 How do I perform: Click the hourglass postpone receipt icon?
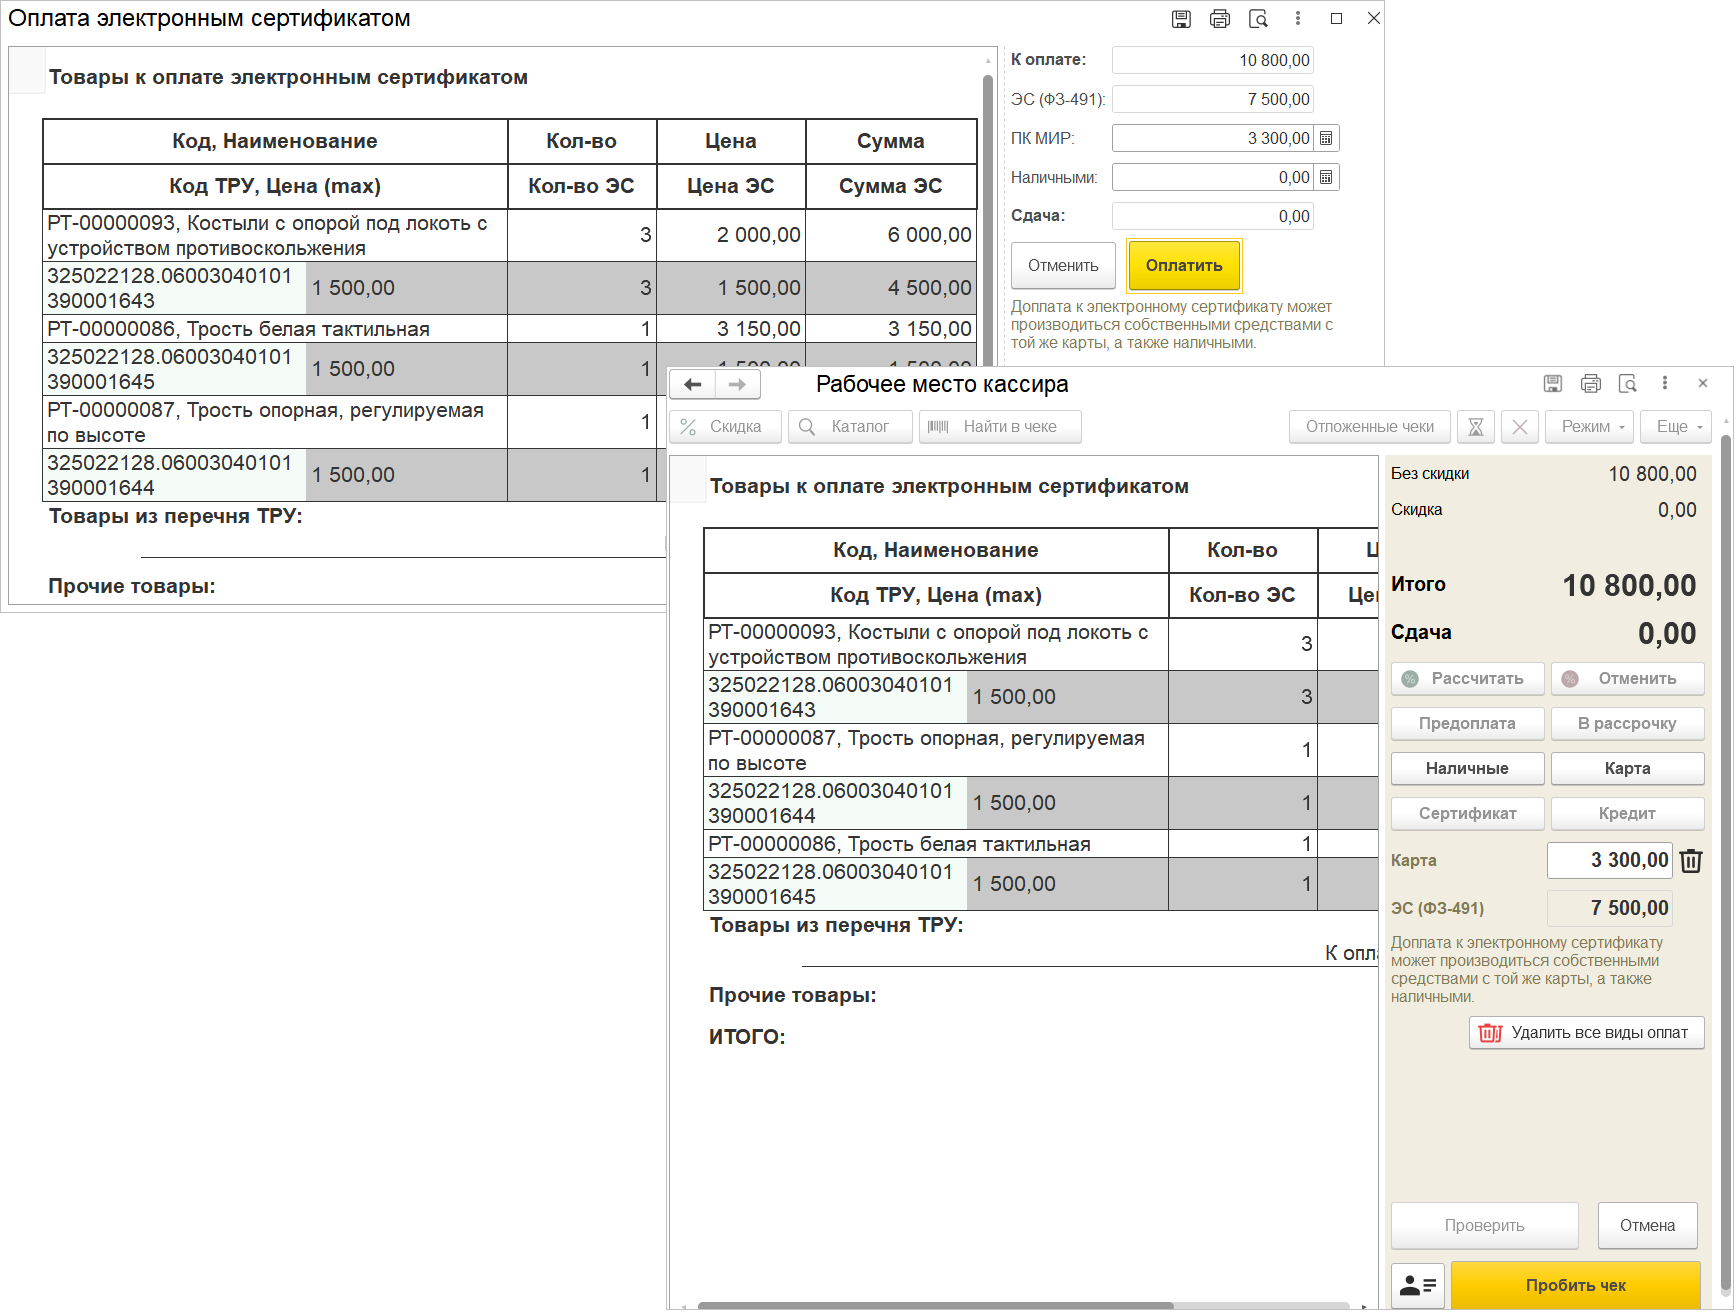(x=1475, y=427)
